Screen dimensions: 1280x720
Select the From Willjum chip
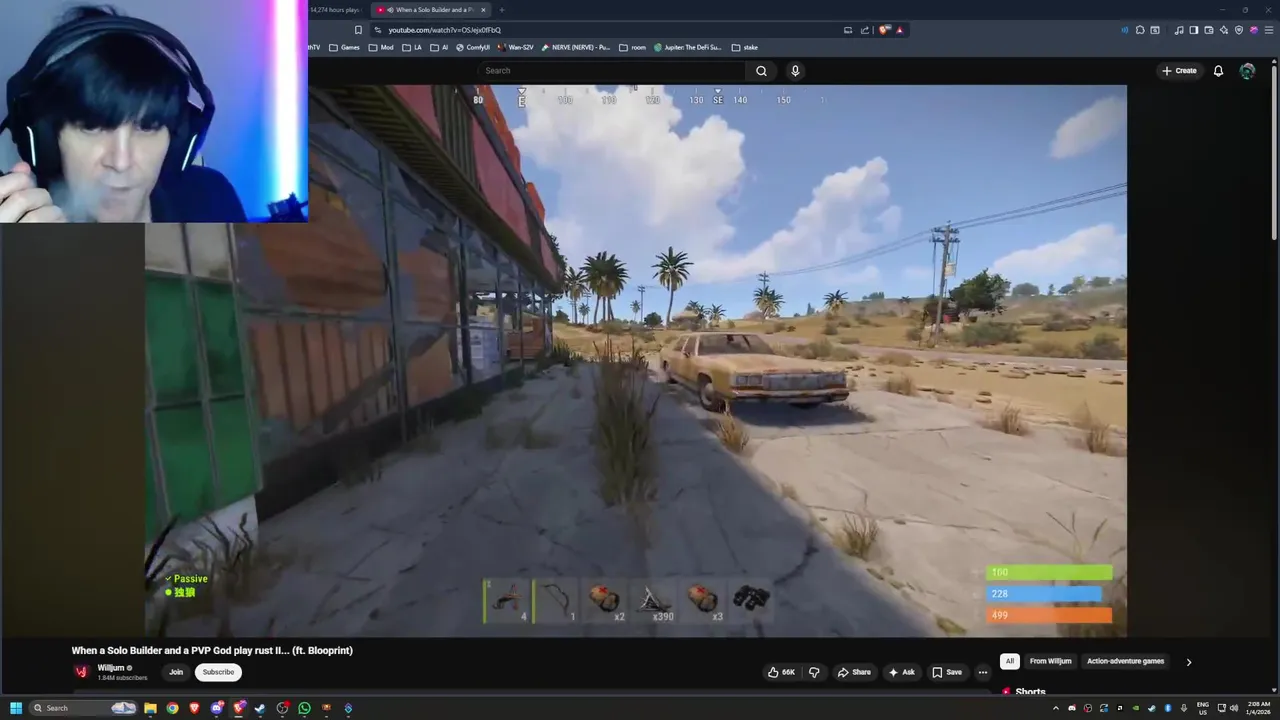pyautogui.click(x=1050, y=661)
